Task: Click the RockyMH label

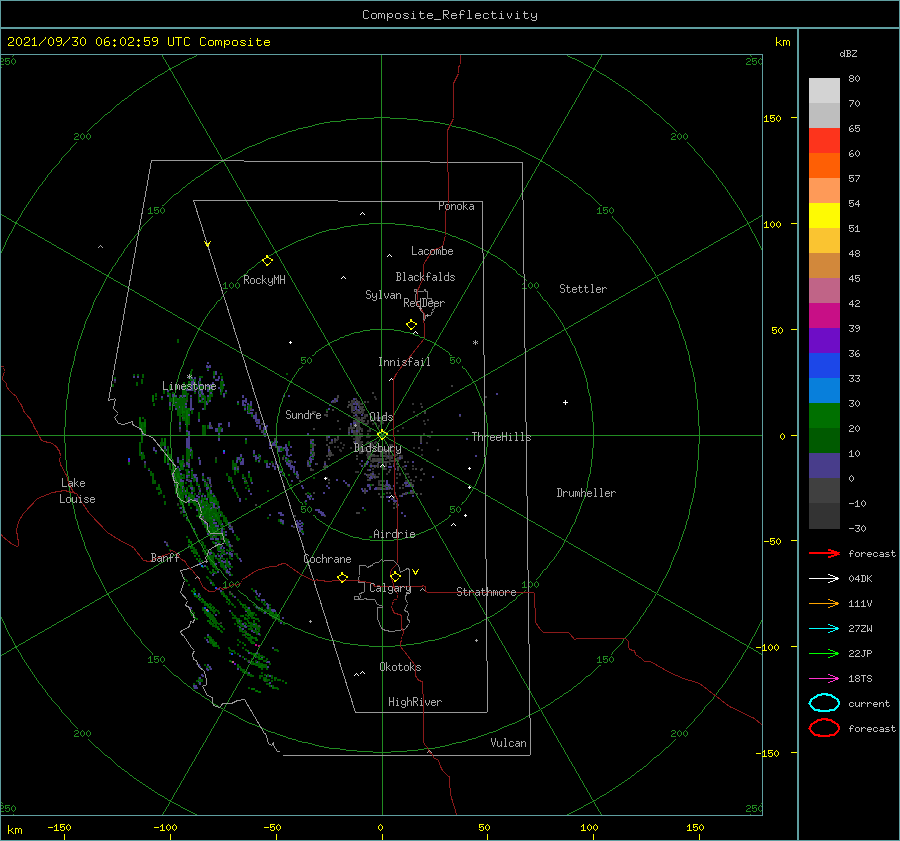Action: (x=264, y=280)
